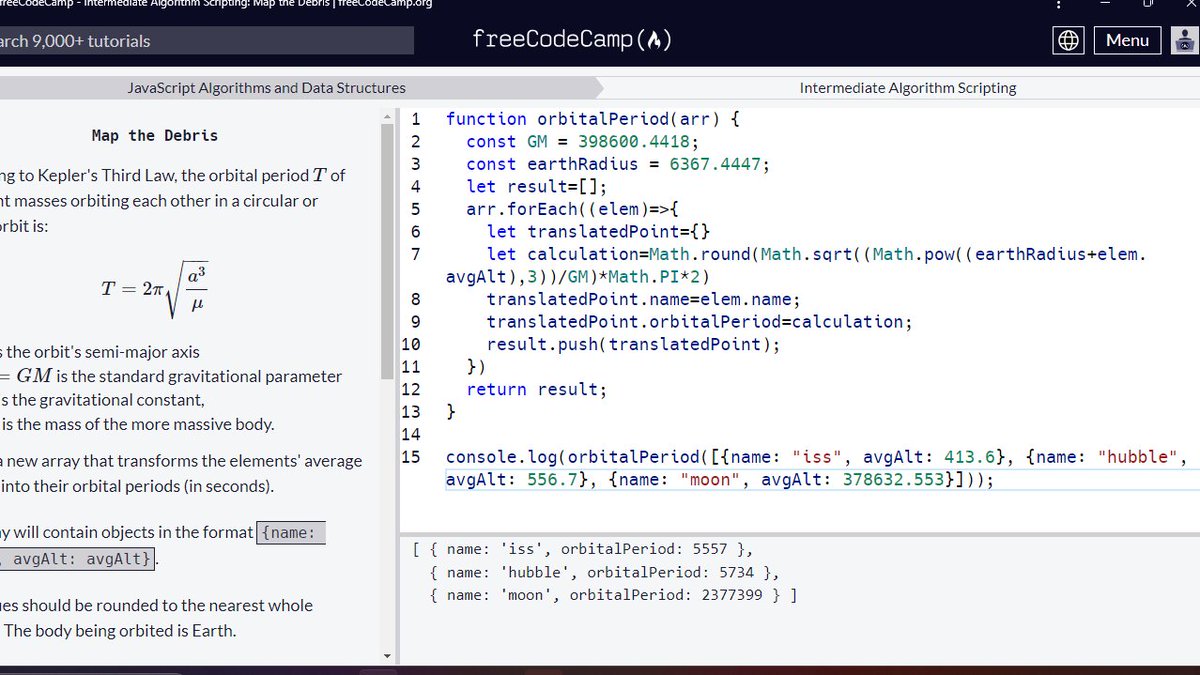Click the freeCodeCamp logo link
The height and width of the screenshot is (675, 1200).
[572, 40]
